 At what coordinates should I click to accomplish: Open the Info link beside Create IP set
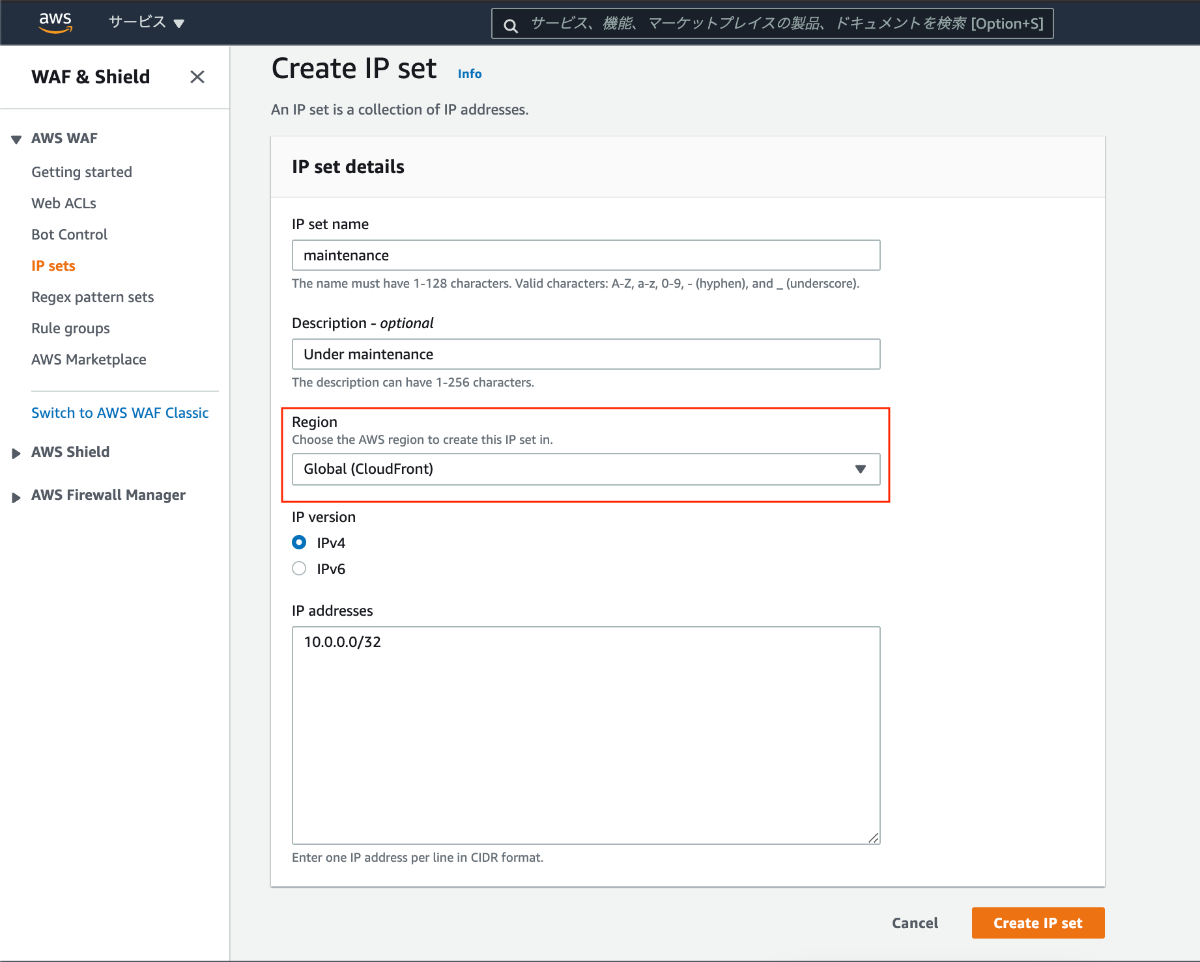point(469,73)
